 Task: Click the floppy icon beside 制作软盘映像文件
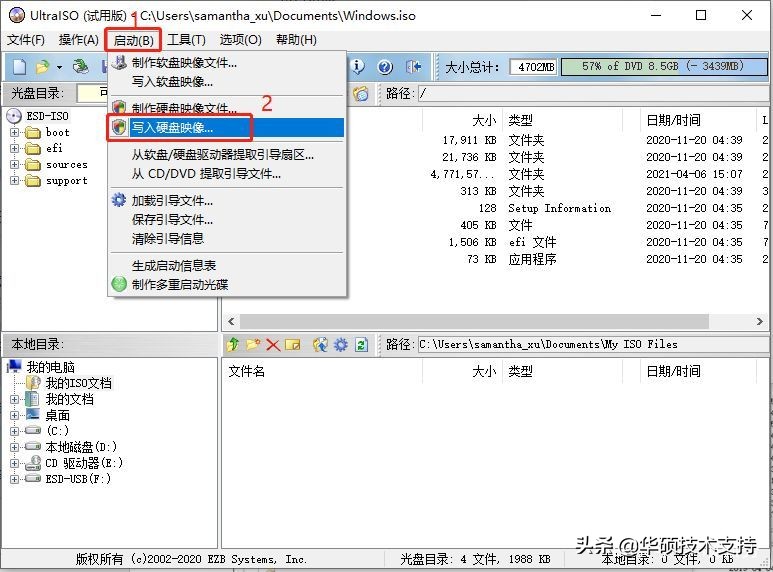click(119, 62)
